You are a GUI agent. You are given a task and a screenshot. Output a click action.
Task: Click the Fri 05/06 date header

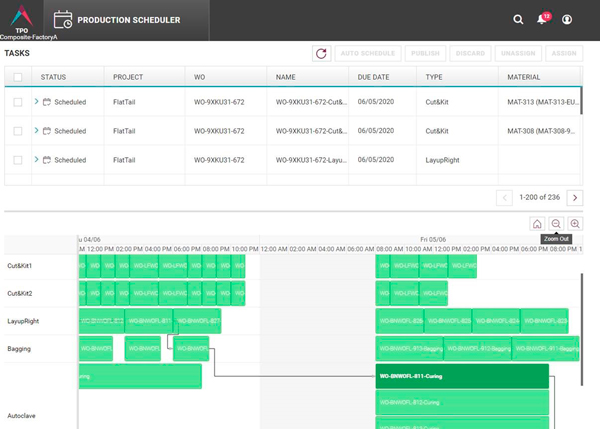click(433, 240)
